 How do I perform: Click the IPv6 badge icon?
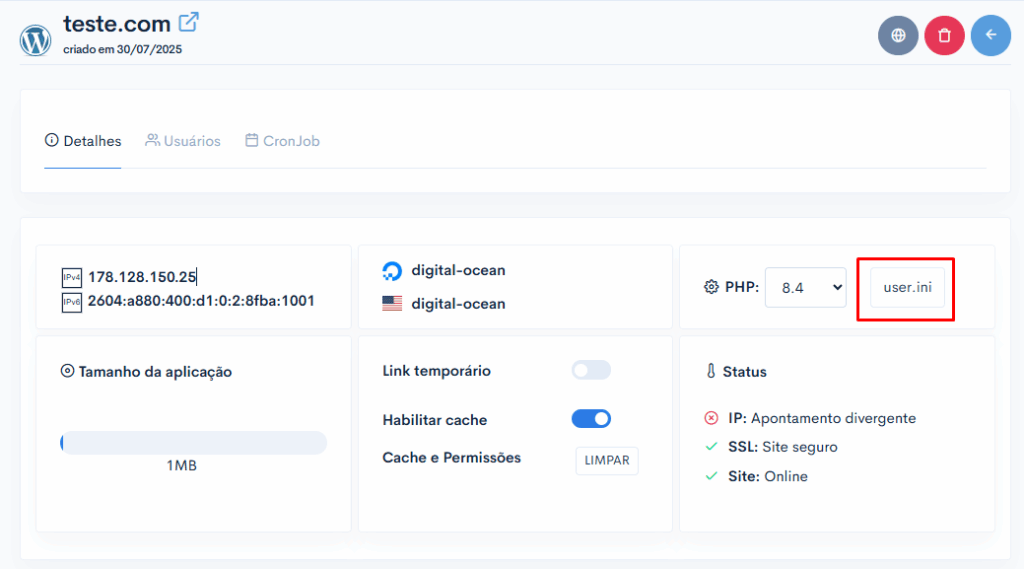[x=72, y=302]
